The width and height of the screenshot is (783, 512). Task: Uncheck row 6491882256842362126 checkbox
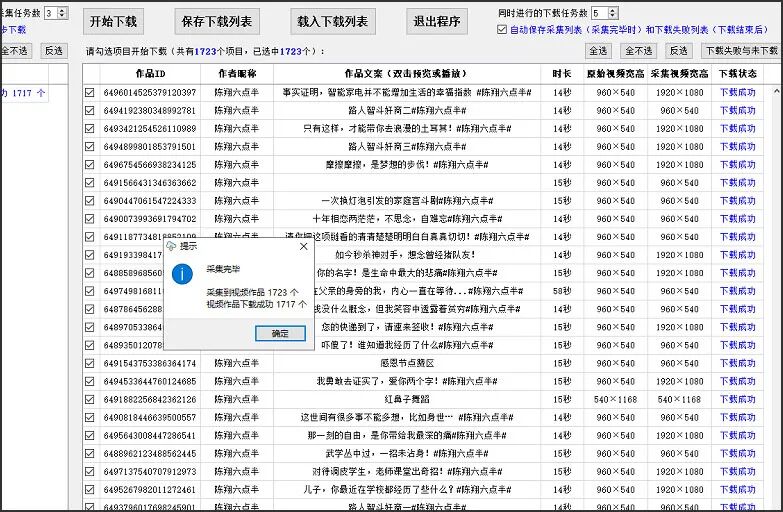[90, 399]
